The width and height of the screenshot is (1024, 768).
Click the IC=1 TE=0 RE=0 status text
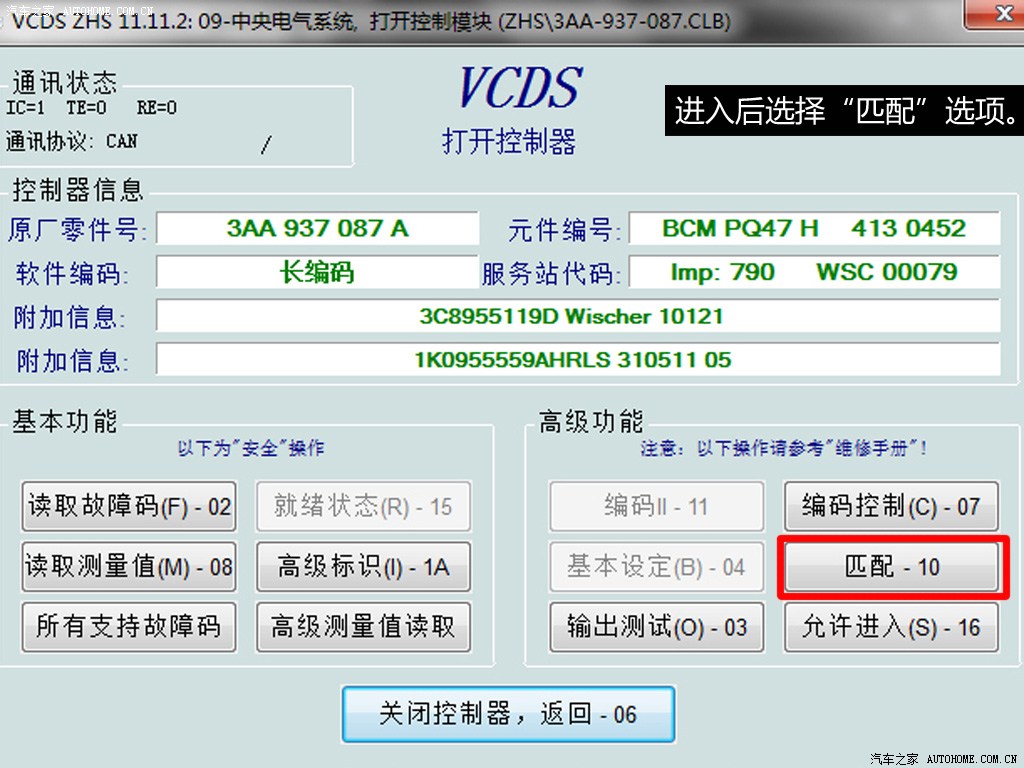91,108
